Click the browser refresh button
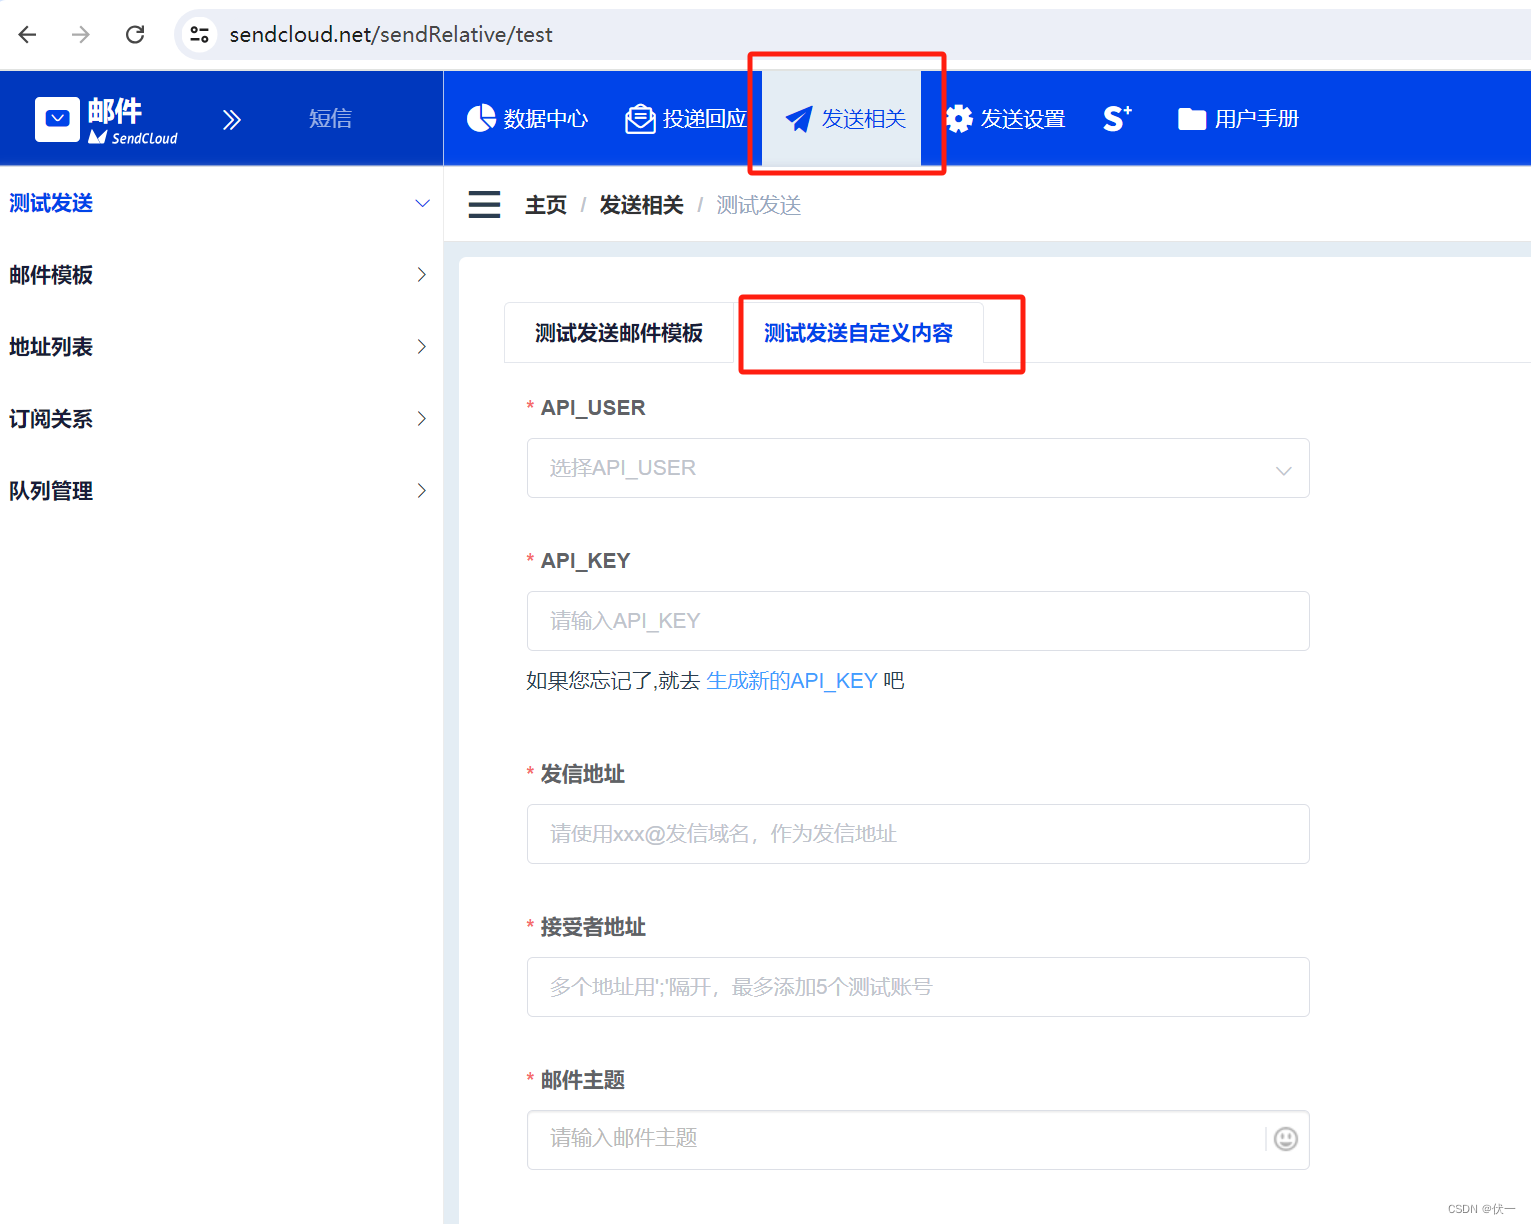Screen dimensions: 1531x1224 (134, 33)
